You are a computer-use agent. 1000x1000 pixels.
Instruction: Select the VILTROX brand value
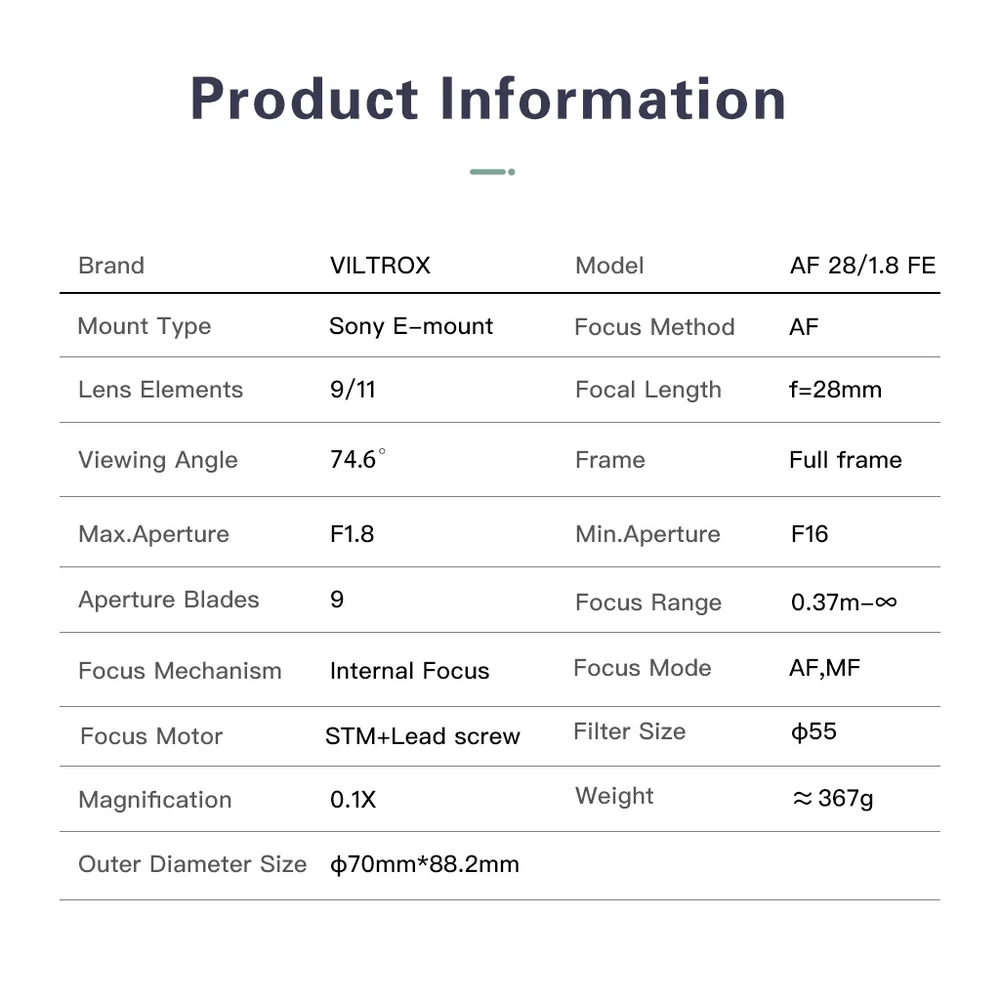pyautogui.click(x=380, y=266)
